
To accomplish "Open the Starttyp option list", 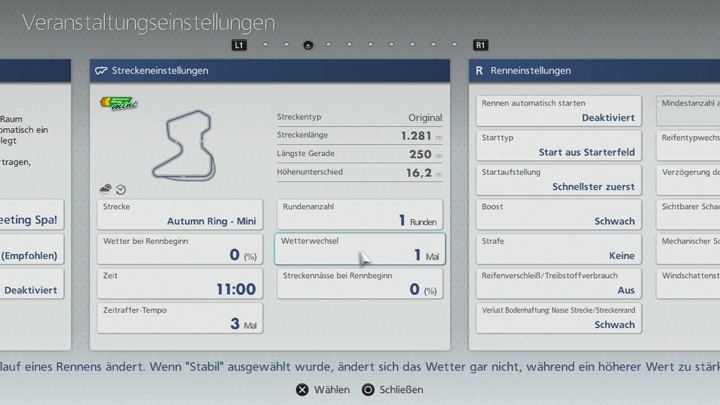I will pyautogui.click(x=558, y=146).
